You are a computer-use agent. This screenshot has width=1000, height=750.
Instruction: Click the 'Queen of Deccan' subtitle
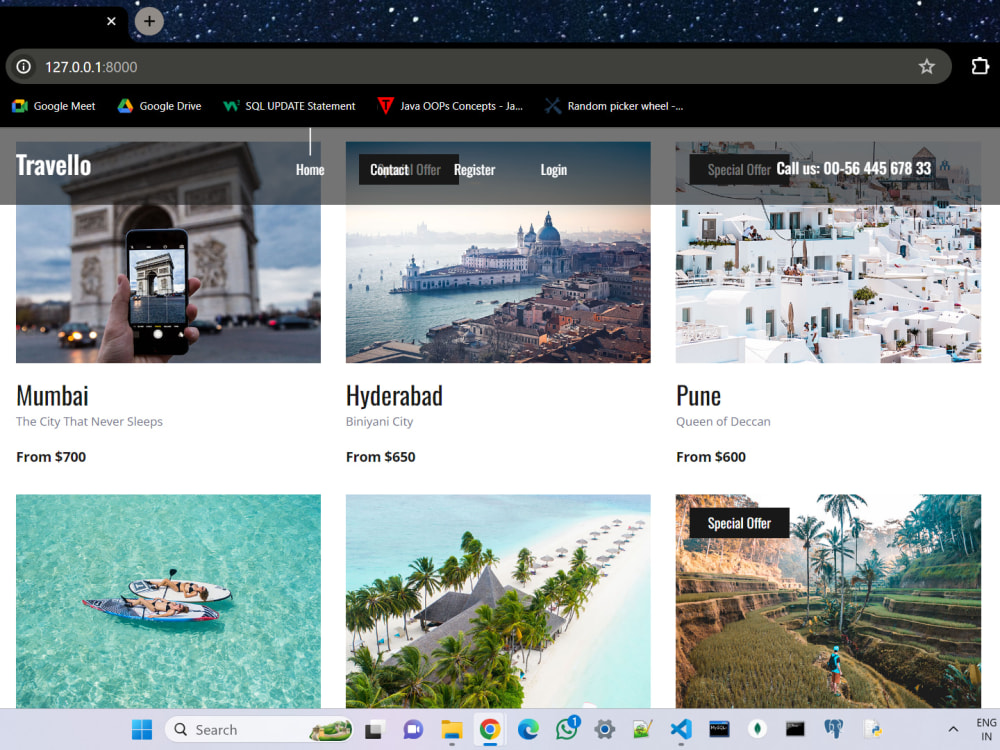click(723, 422)
